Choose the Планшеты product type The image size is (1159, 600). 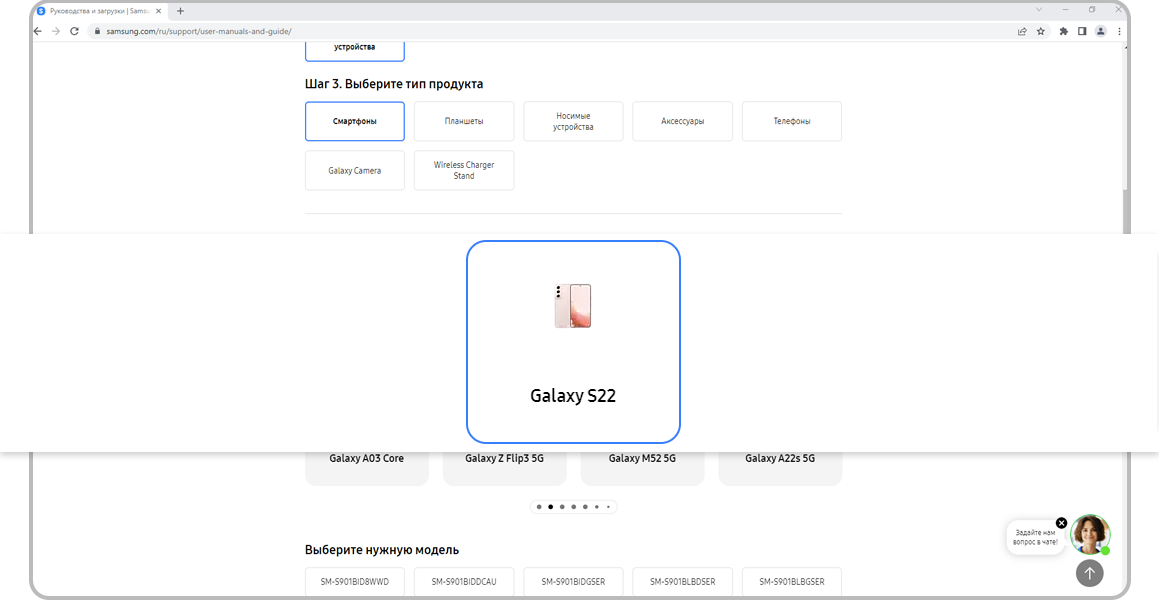[x=464, y=121]
